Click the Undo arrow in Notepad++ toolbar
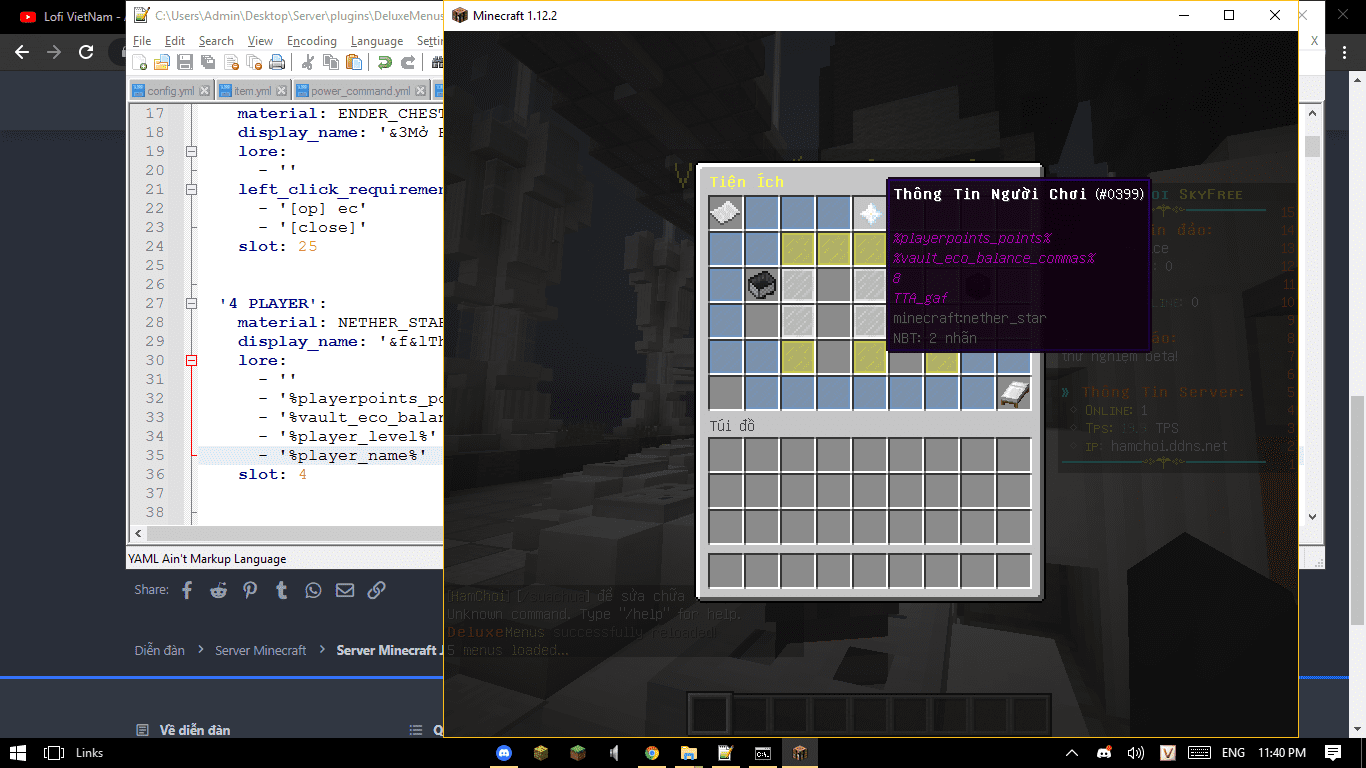Screen dimensions: 1366x768 tap(385, 62)
